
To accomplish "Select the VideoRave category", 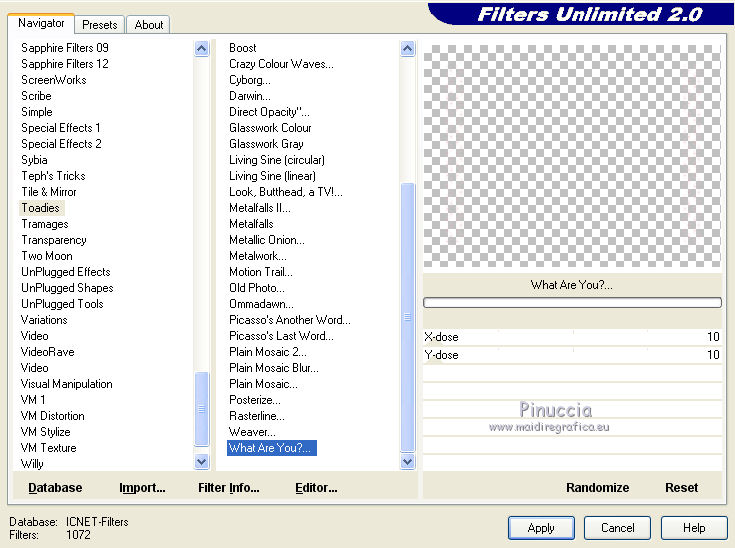I will 47,352.
